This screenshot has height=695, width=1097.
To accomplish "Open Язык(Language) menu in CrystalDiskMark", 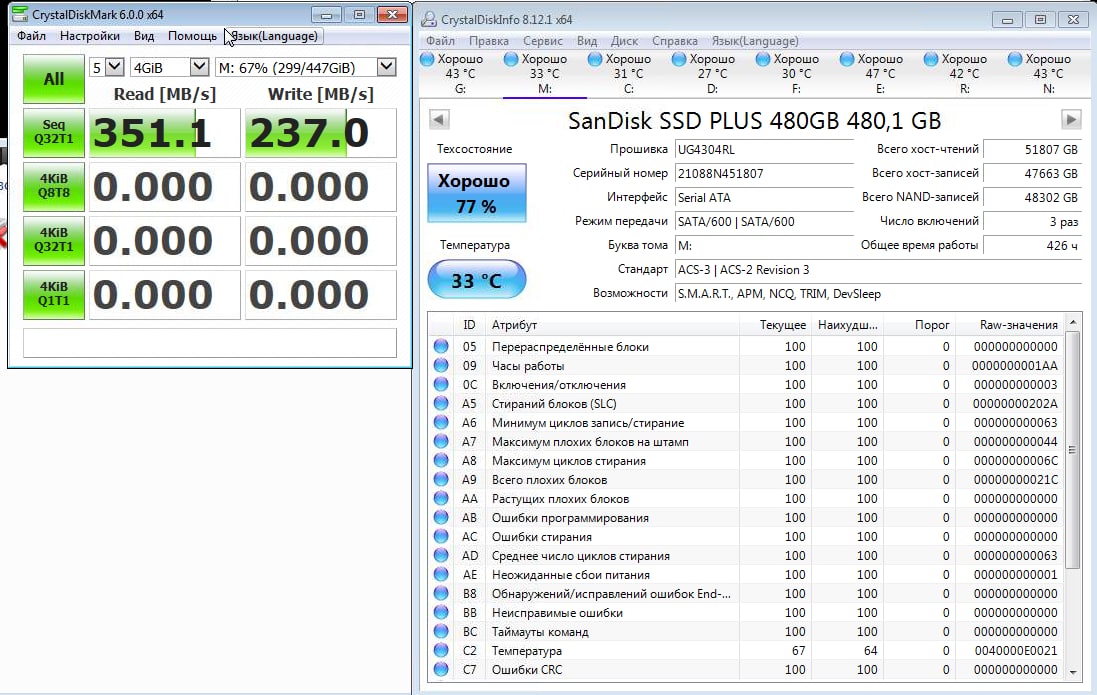I will [x=274, y=36].
